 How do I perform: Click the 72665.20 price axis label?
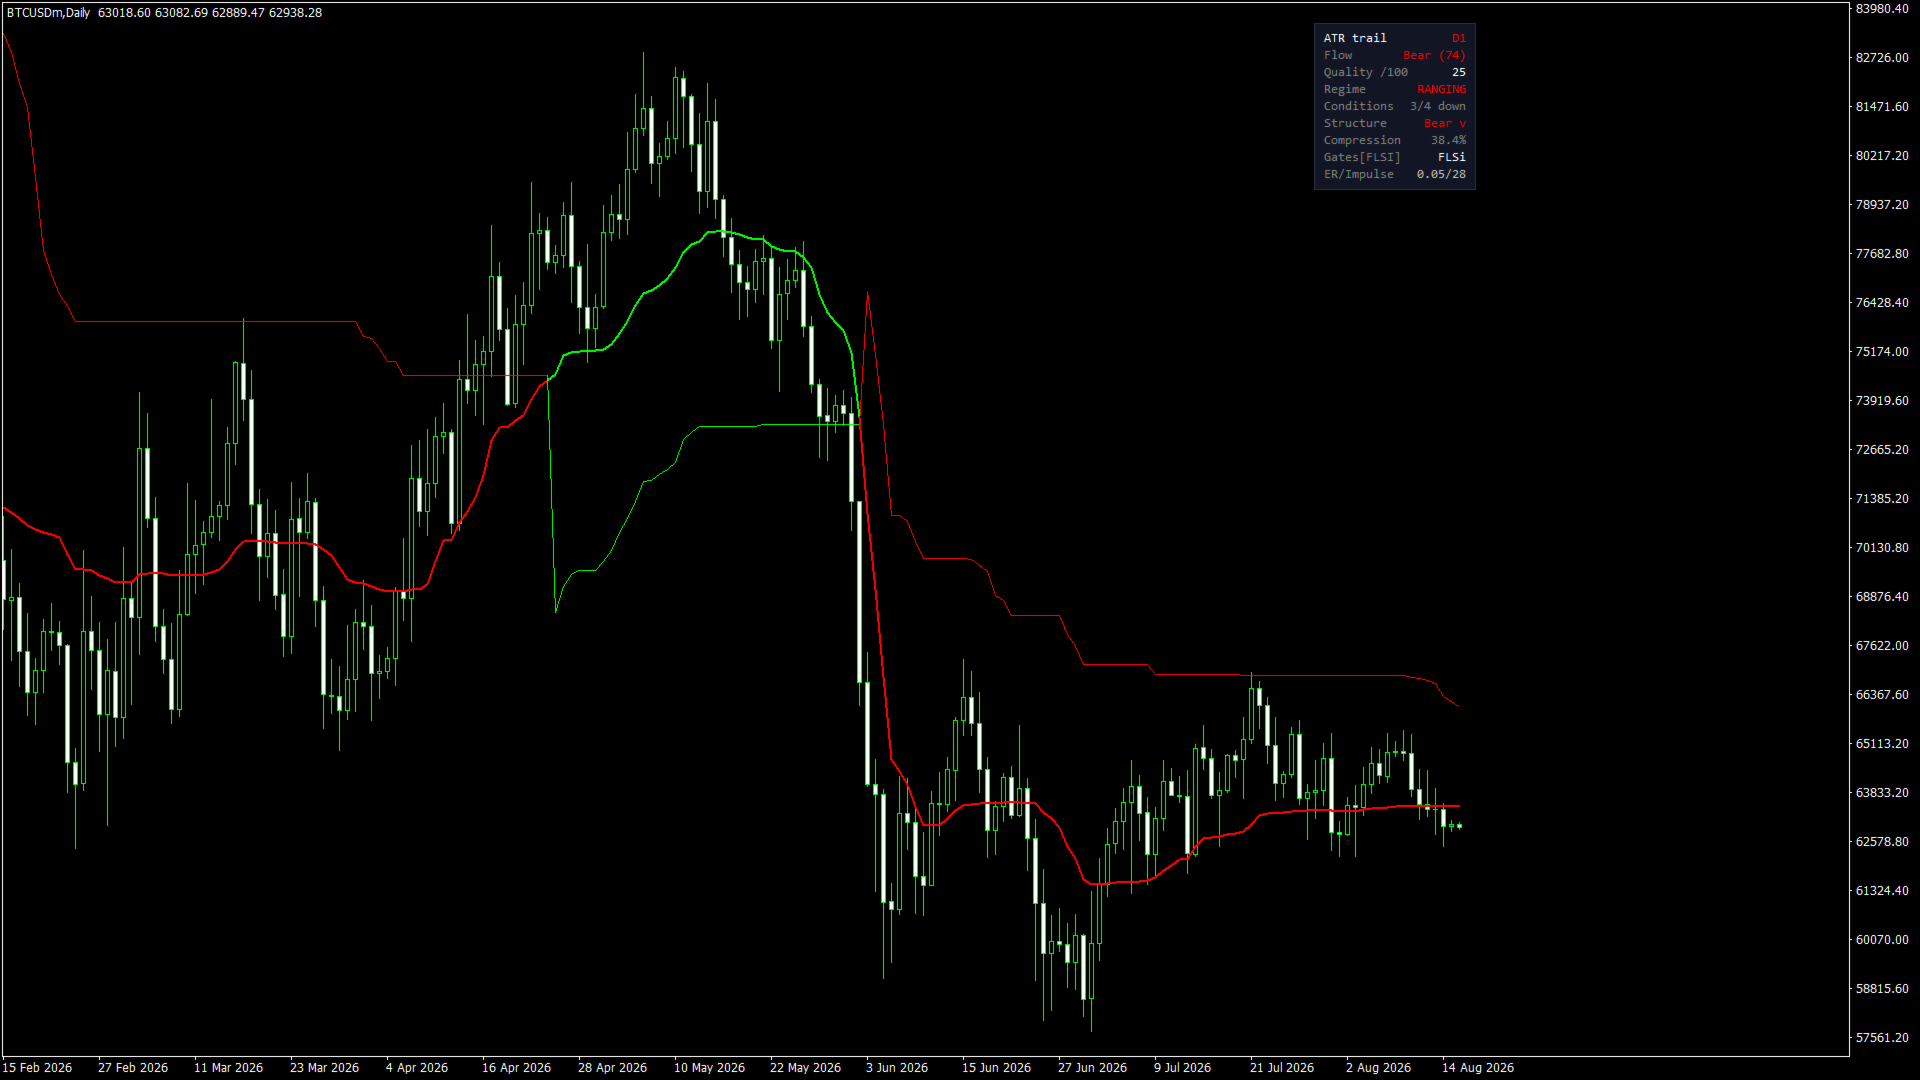1882,450
